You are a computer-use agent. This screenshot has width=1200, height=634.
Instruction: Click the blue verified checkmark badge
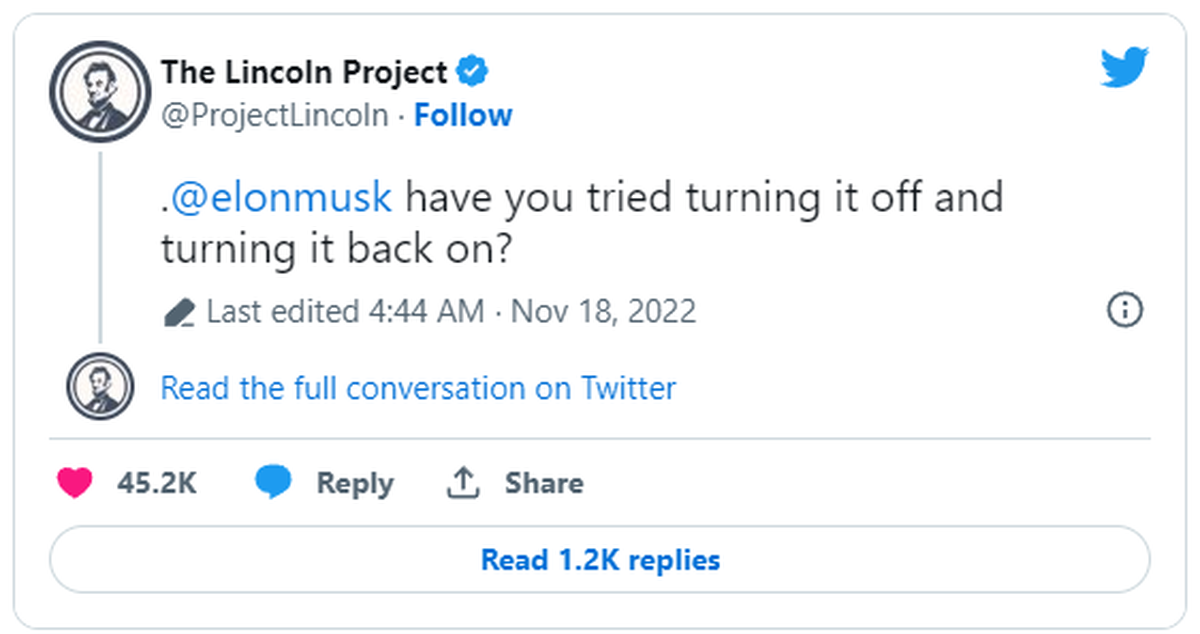tap(472, 71)
